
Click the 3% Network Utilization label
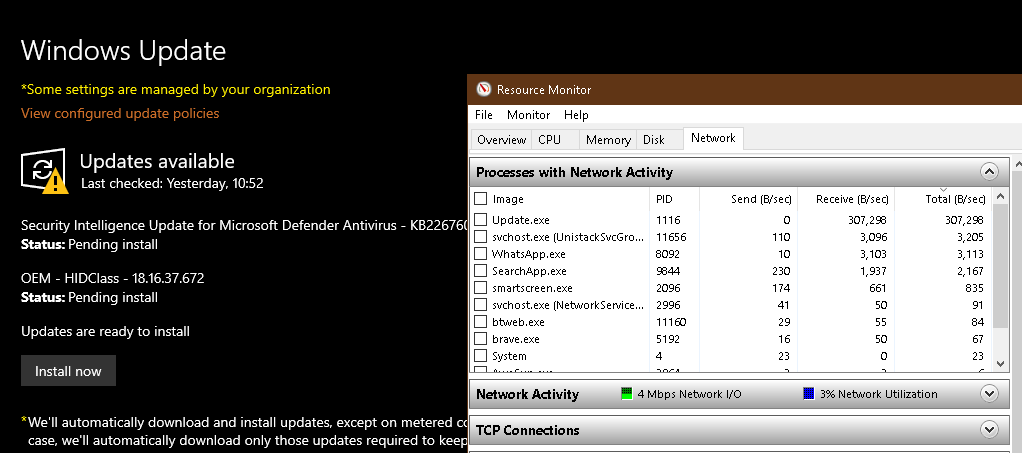(x=879, y=394)
